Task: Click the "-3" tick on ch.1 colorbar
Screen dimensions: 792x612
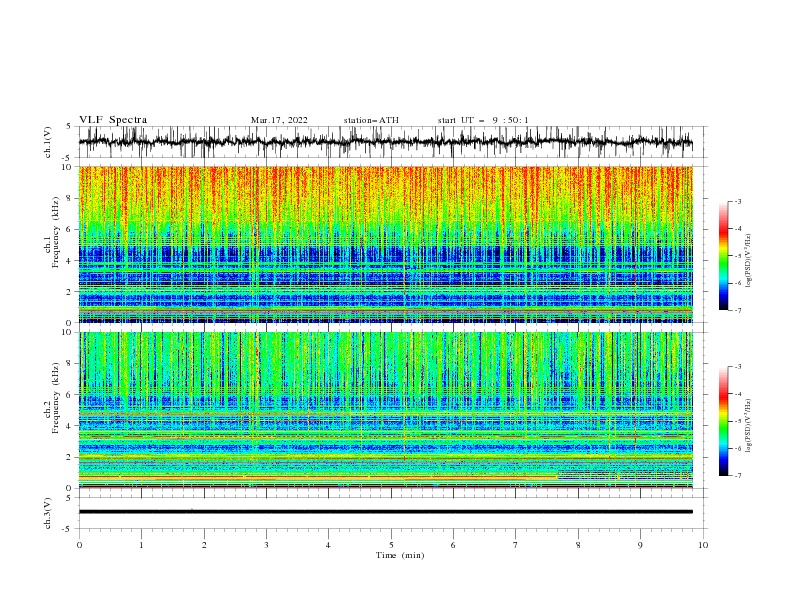Action: coord(737,201)
